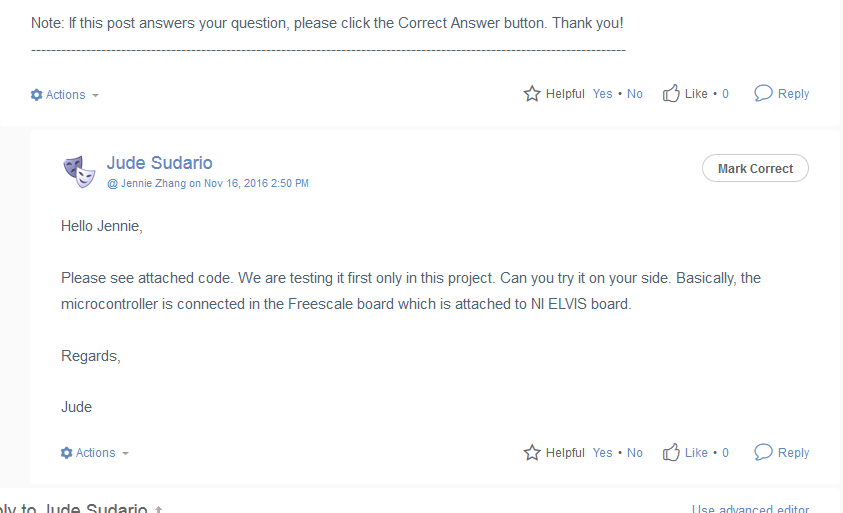Click the Nov 16, 2016 2:50 PM timestamp
The image size is (843, 513).
256,184
